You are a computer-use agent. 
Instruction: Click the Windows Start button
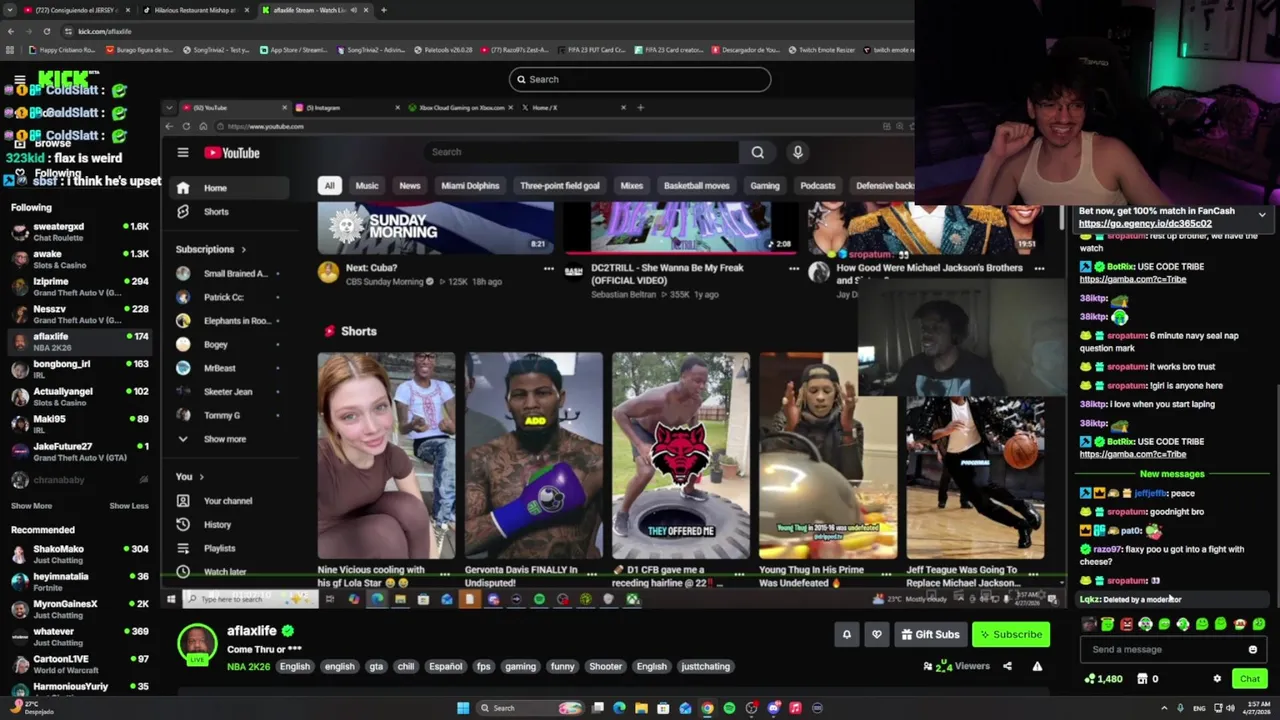tap(463, 708)
